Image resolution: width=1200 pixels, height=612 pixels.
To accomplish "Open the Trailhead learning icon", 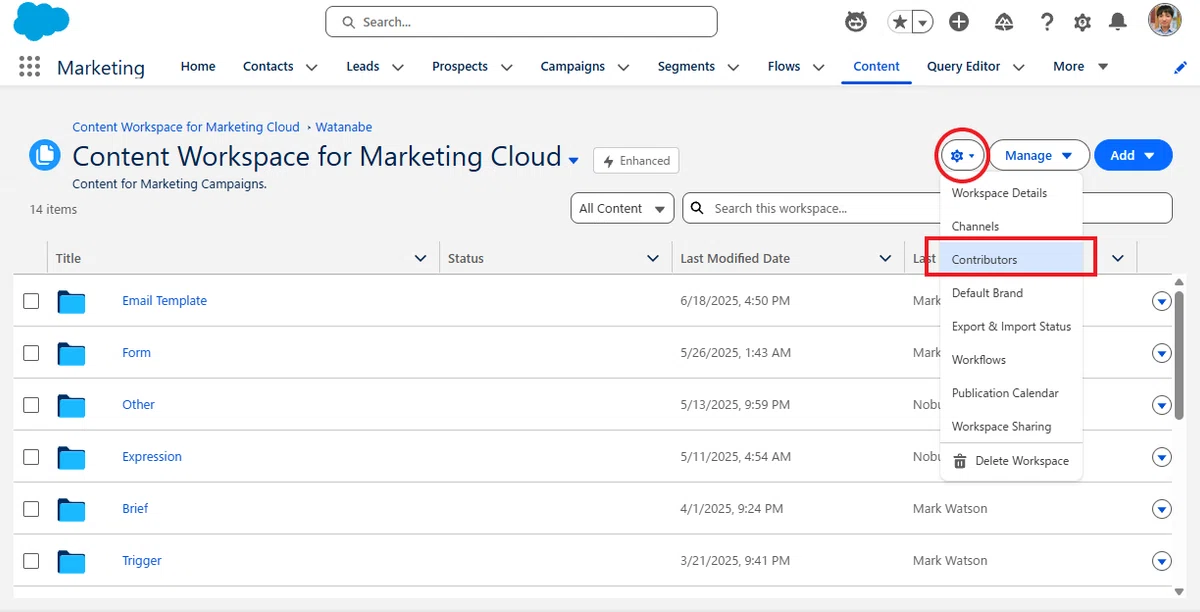I will (1004, 22).
